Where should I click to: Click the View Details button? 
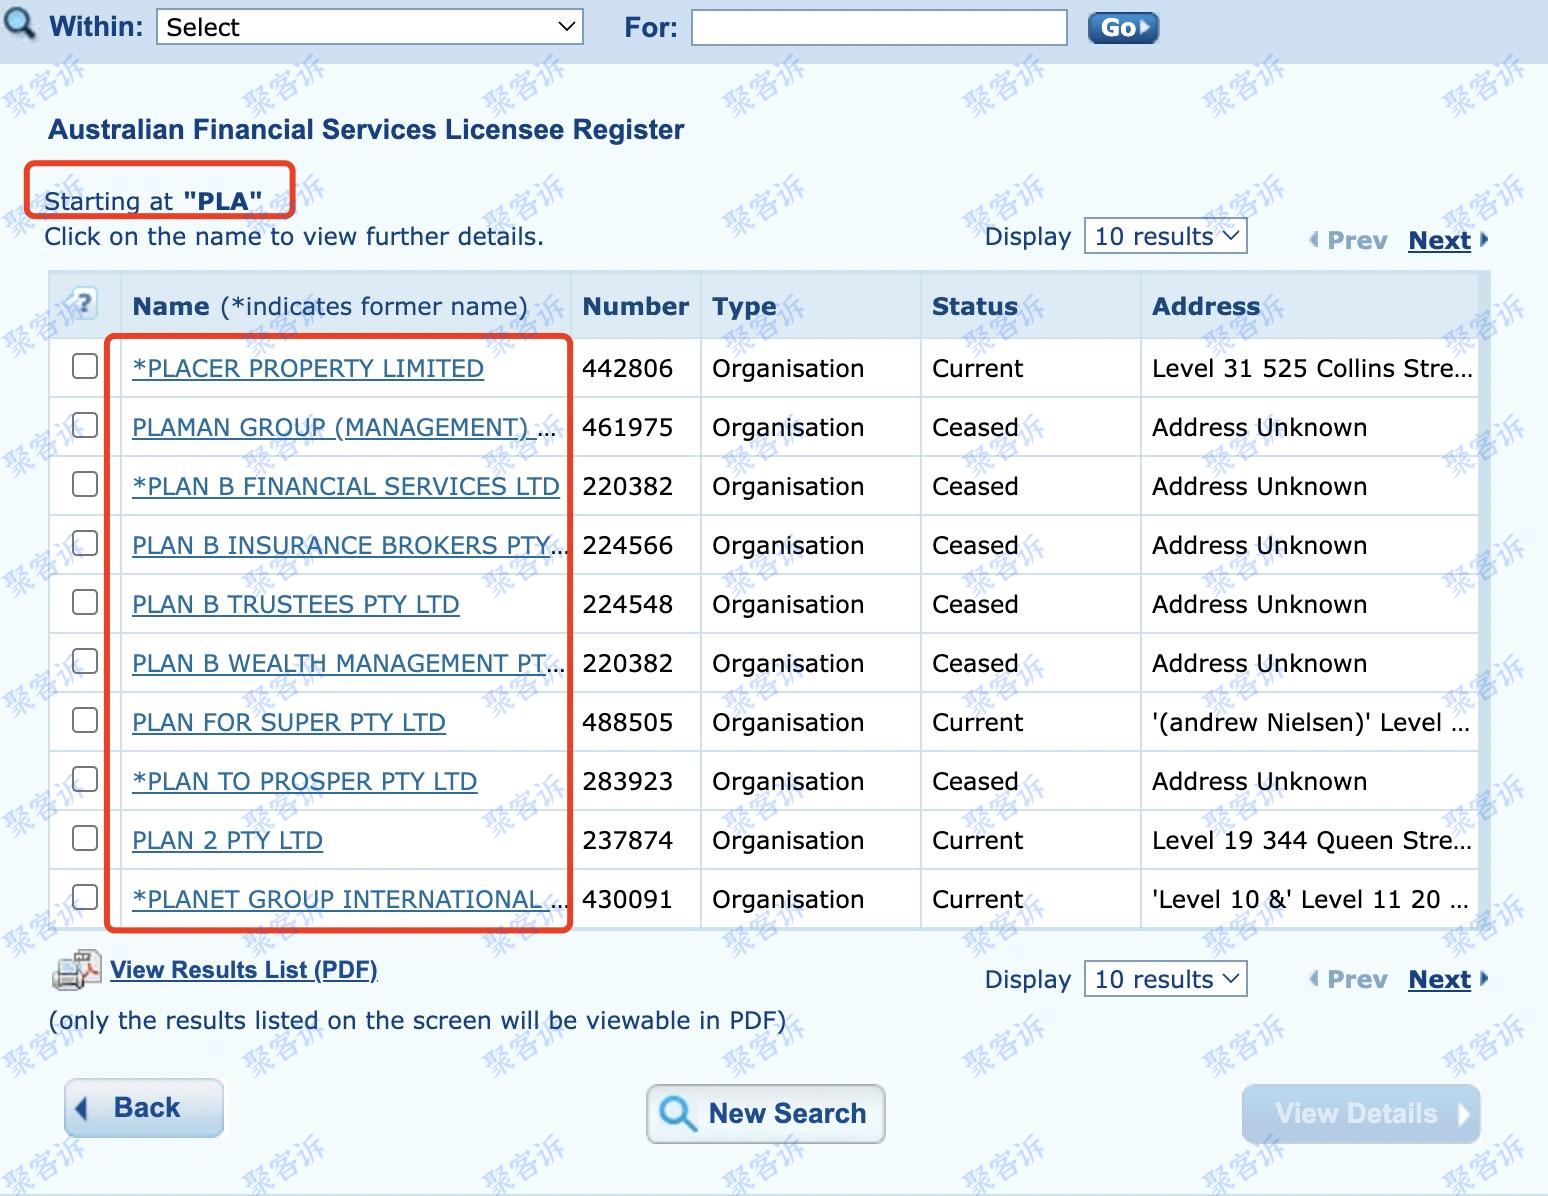point(1361,1114)
